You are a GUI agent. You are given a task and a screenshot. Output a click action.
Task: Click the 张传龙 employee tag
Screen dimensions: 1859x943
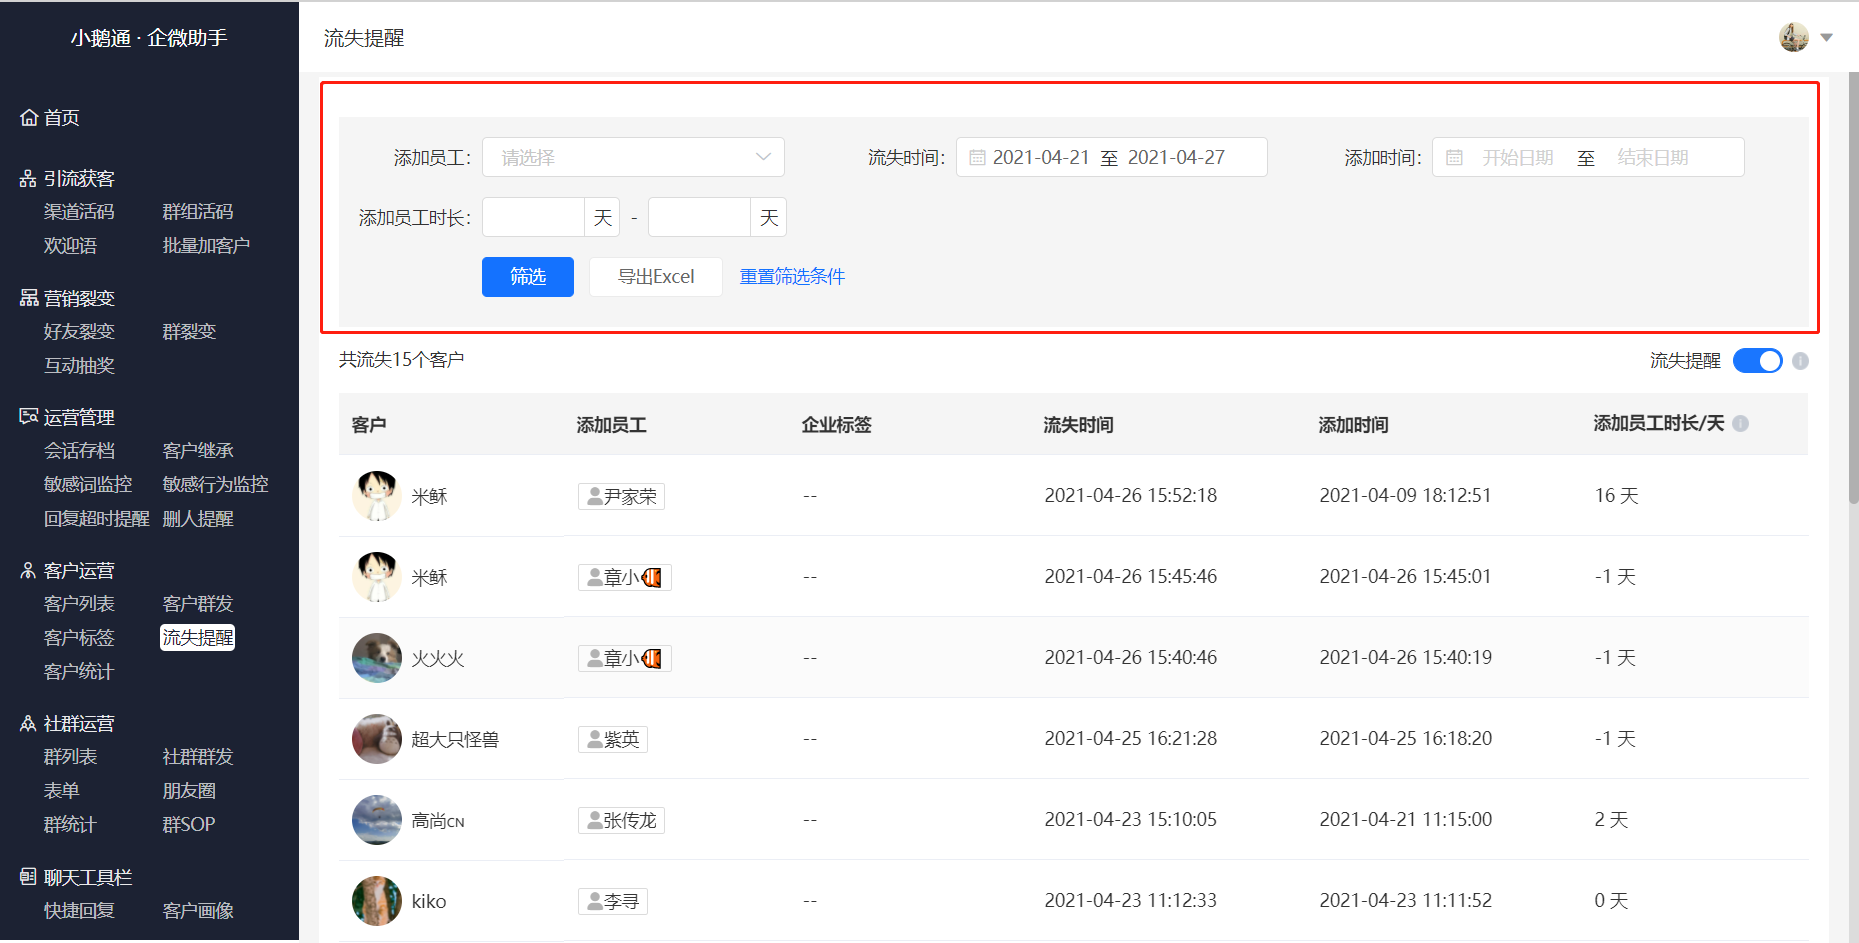click(x=621, y=820)
